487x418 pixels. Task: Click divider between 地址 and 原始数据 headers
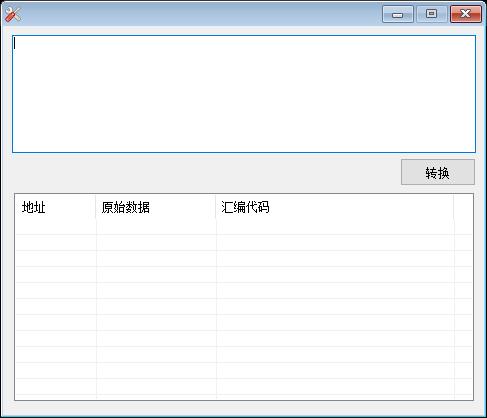(x=96, y=207)
